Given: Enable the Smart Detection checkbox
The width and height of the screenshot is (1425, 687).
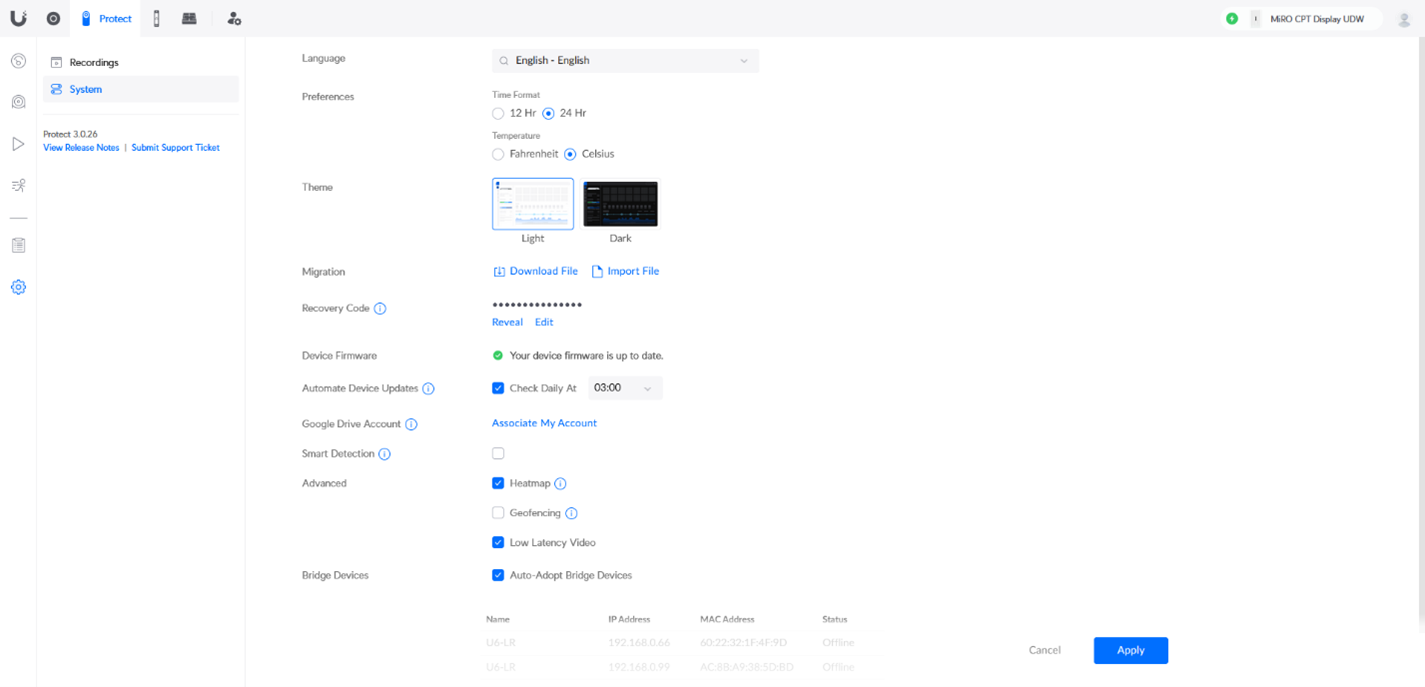Looking at the screenshot, I should tap(498, 453).
